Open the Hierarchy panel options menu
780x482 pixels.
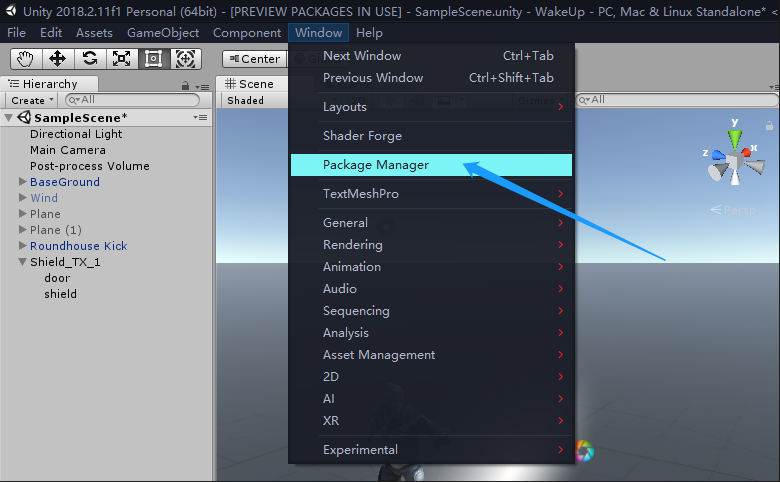(202, 87)
